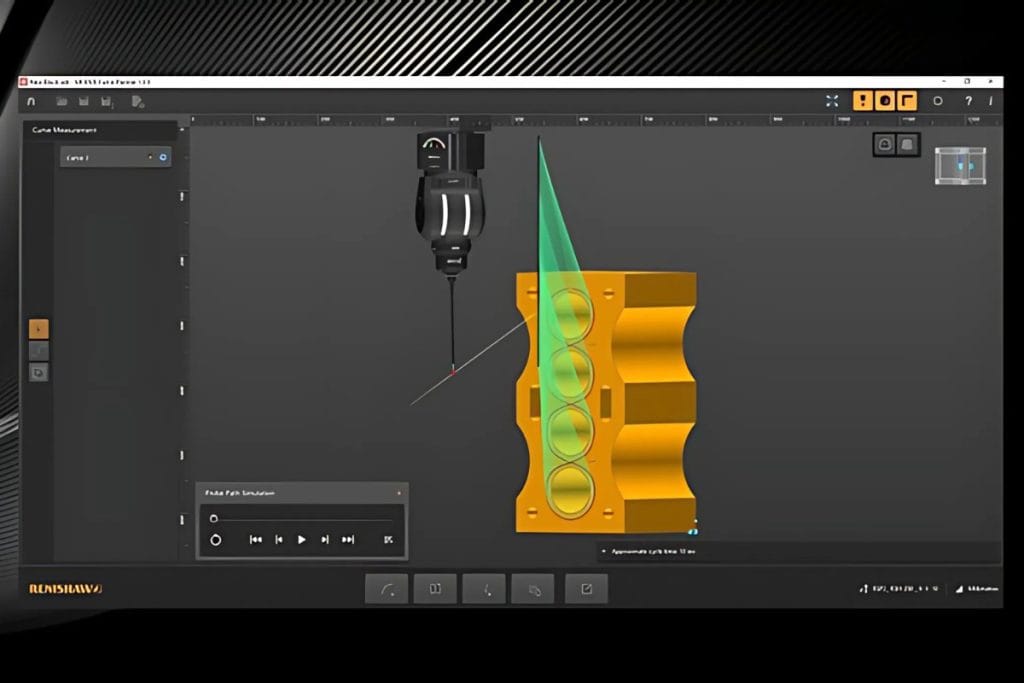Image resolution: width=1024 pixels, height=683 pixels.
Task: Close the Probe Path Simulation panel
Action: pos(399,493)
